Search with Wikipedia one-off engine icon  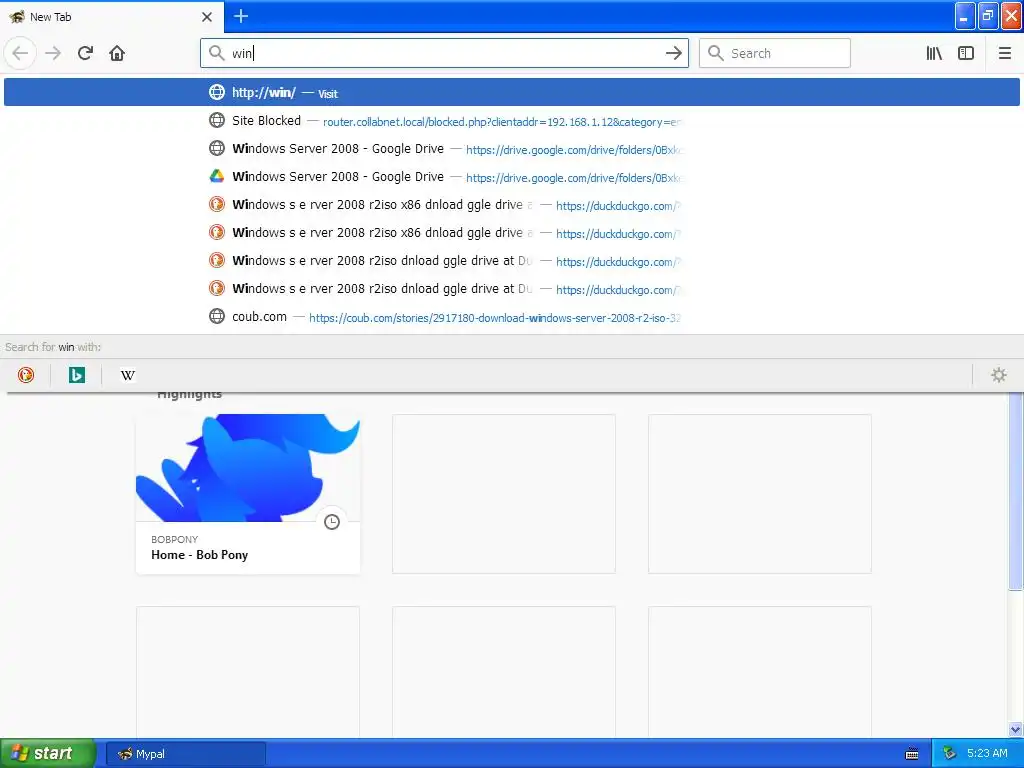click(128, 375)
